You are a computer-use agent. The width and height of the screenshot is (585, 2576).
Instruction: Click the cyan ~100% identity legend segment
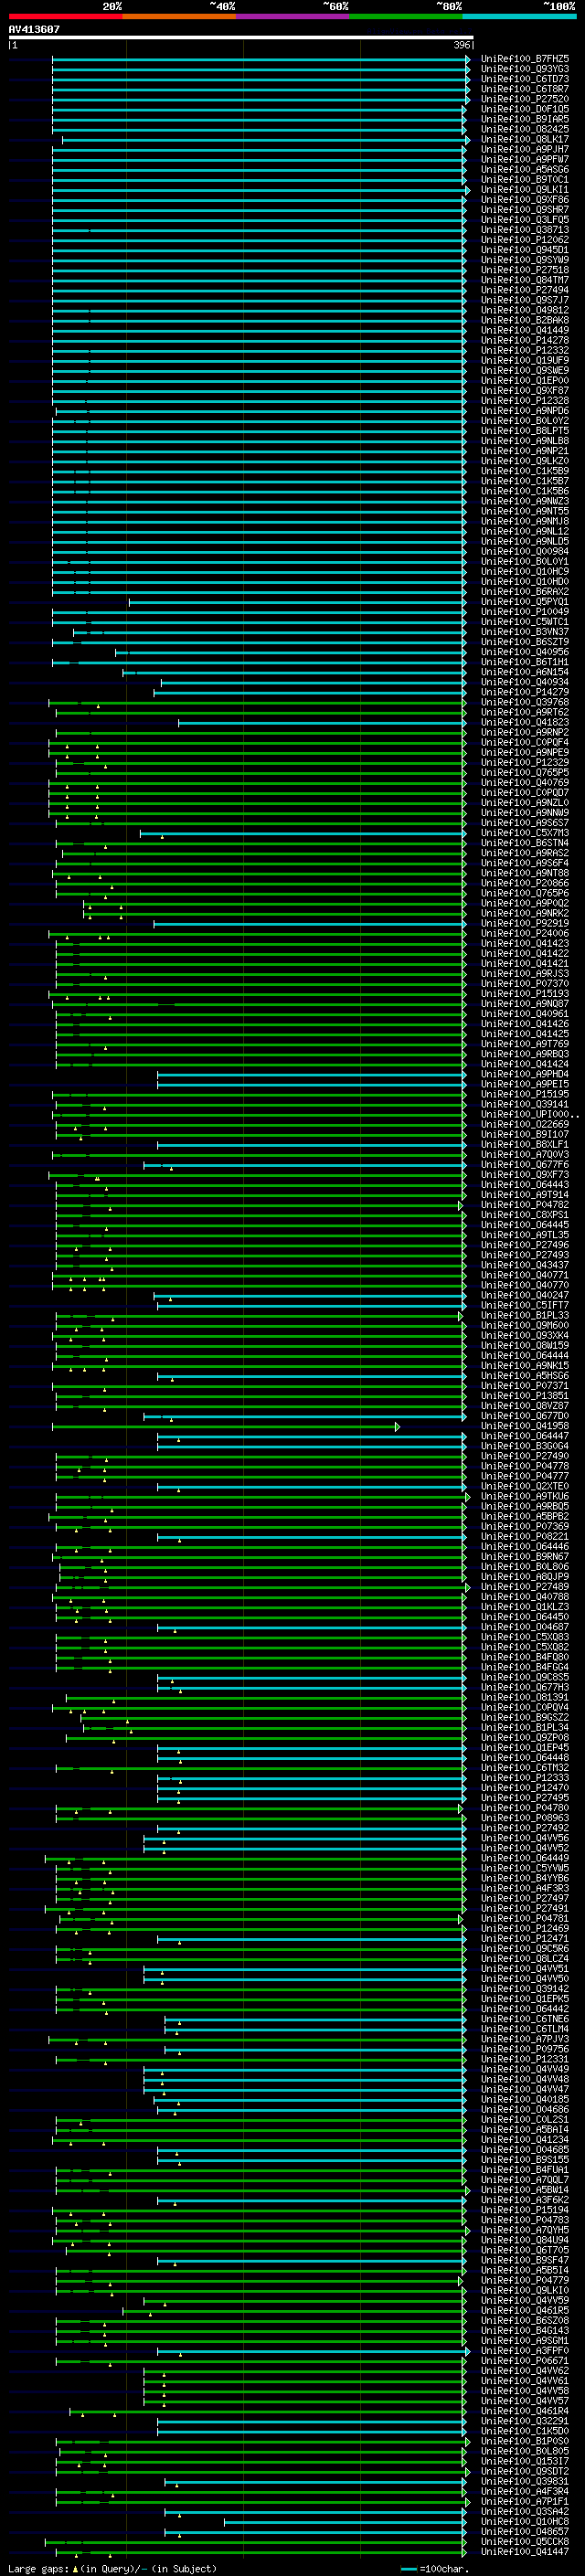[x=519, y=16]
